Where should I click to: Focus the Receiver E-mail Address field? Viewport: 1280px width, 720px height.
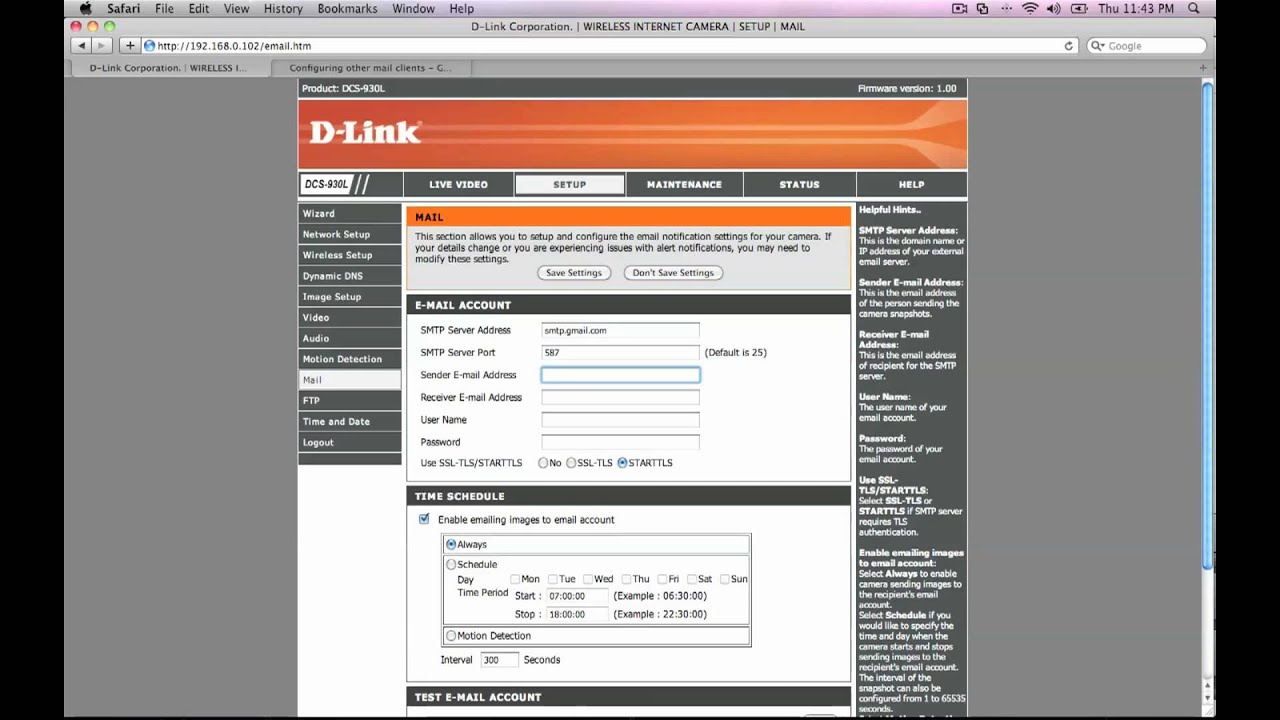tap(620, 397)
